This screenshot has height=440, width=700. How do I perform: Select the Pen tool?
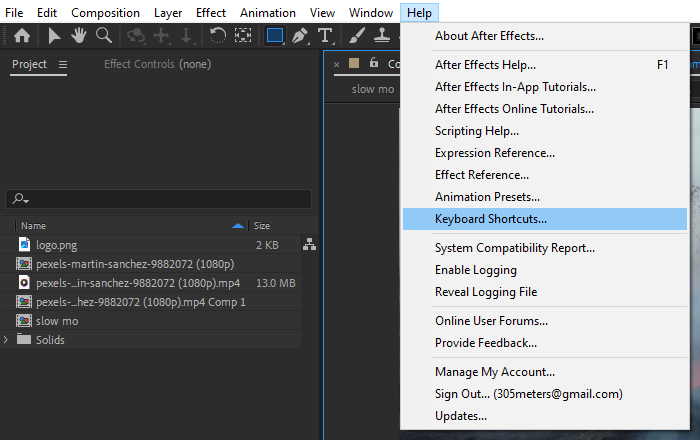click(x=300, y=36)
